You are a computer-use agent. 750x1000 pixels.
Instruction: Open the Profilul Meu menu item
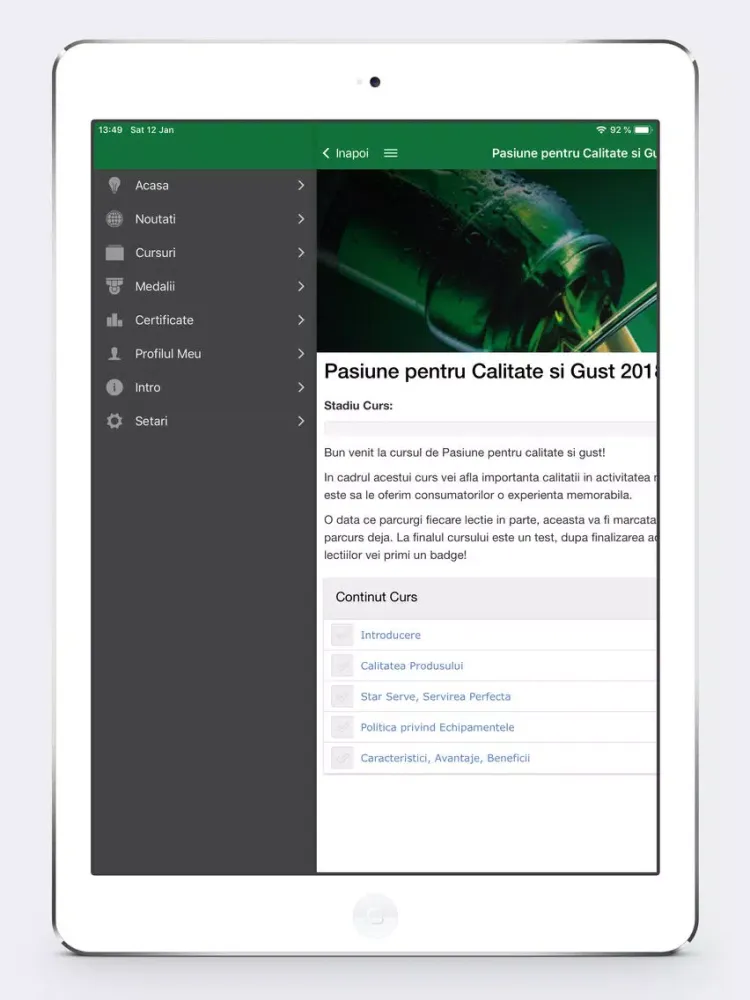click(204, 353)
